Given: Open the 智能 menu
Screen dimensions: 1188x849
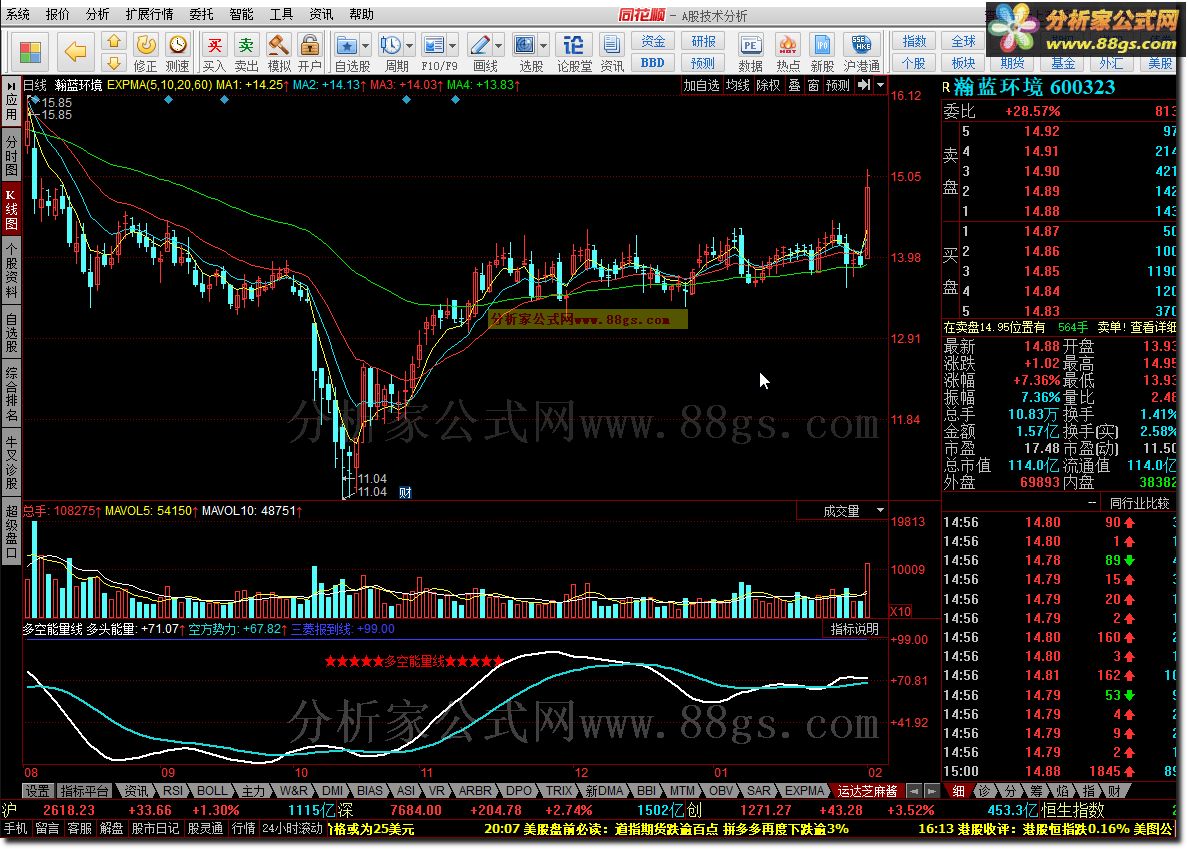Looking at the screenshot, I should (x=242, y=14).
